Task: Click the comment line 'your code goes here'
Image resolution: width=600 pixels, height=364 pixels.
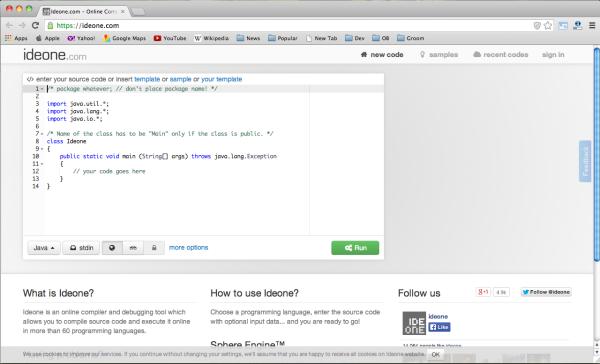Action: coord(109,171)
